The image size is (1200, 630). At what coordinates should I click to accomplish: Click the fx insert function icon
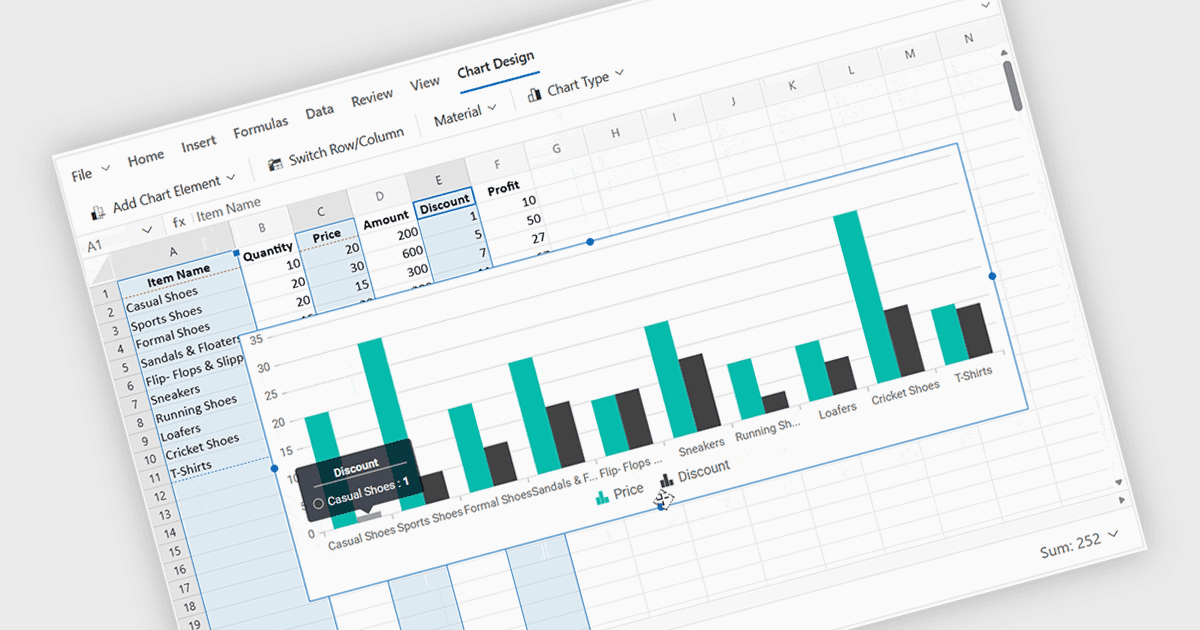click(179, 221)
